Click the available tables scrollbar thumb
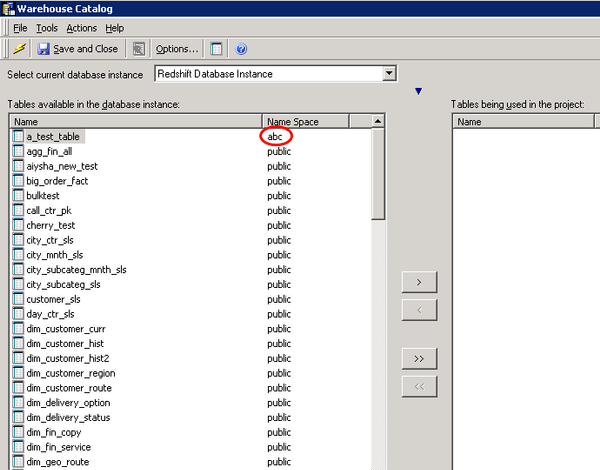The width and height of the screenshot is (600, 470). [378, 174]
